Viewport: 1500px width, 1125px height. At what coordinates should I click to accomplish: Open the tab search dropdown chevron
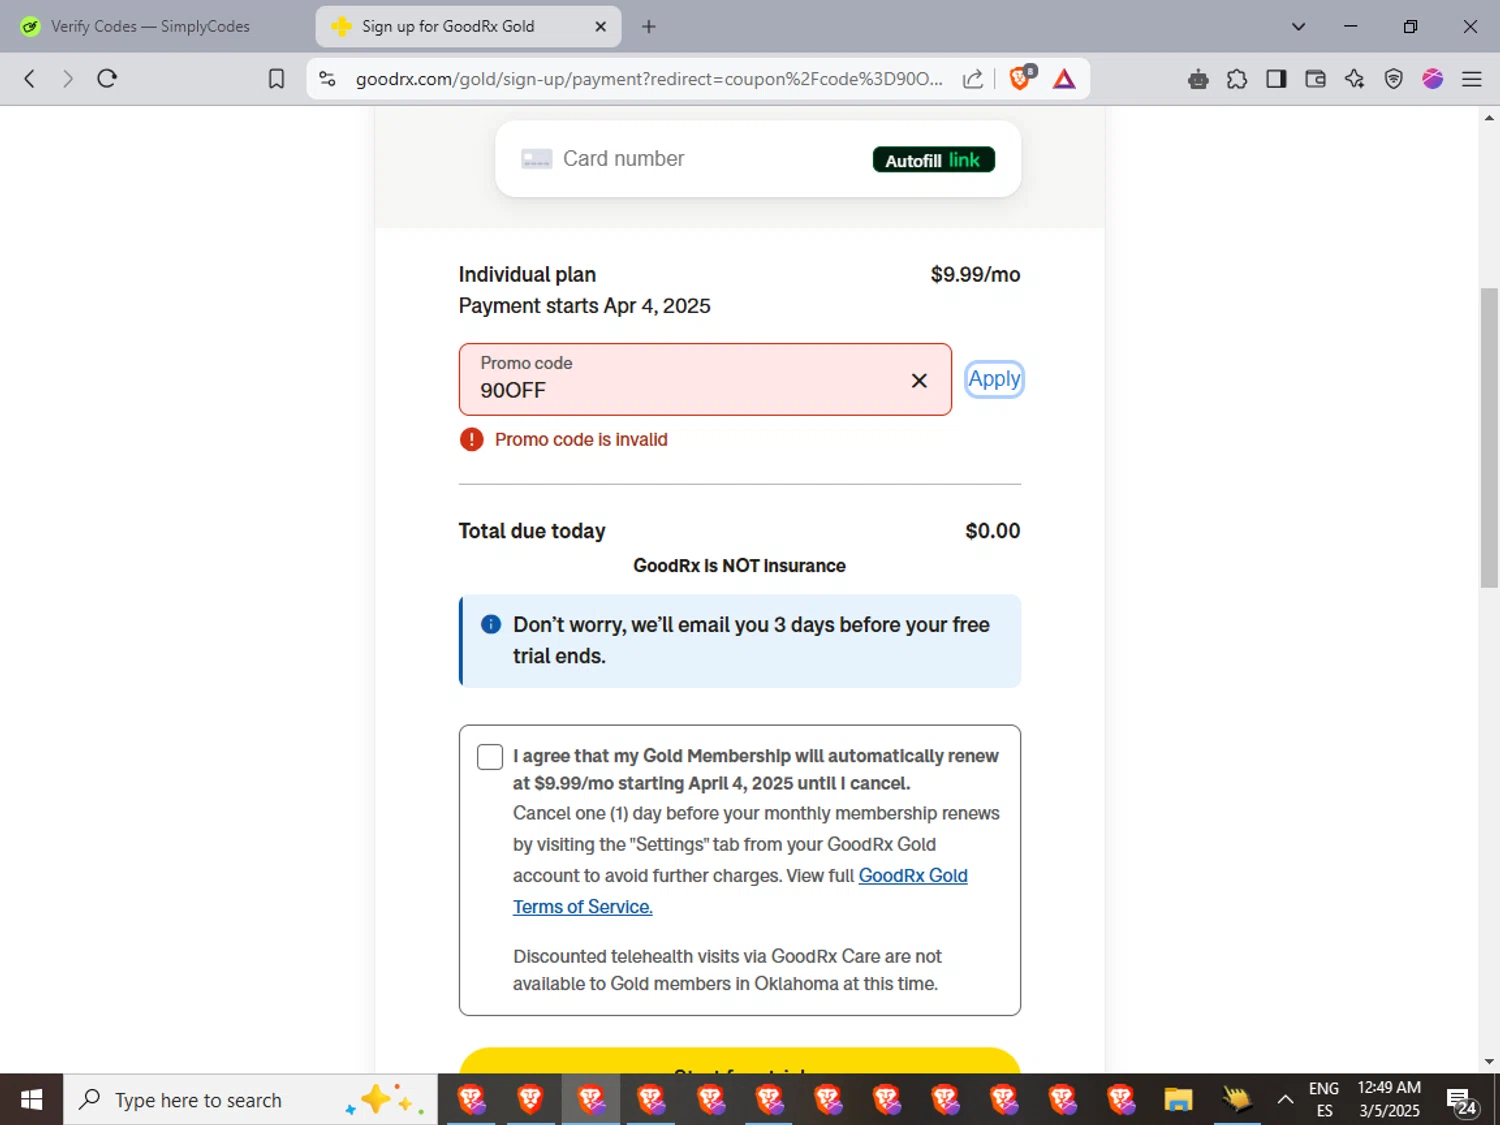click(x=1298, y=27)
